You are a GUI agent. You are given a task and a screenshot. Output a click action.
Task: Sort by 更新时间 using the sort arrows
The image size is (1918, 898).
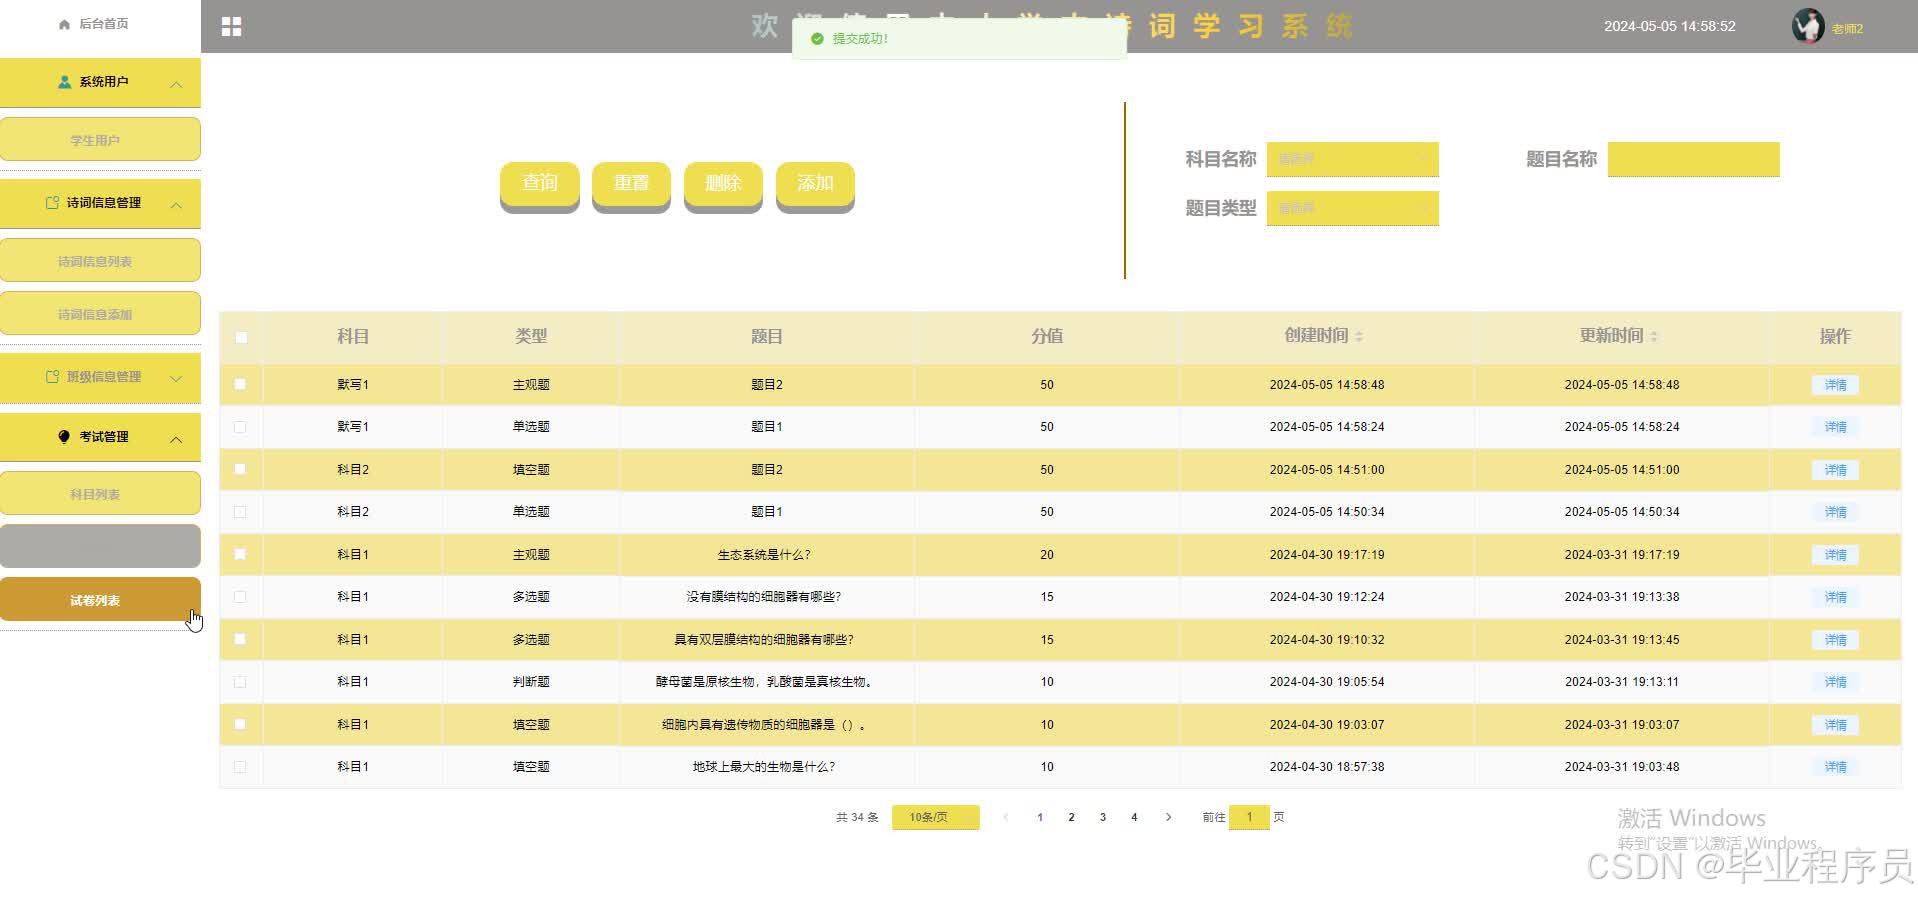1654,337
